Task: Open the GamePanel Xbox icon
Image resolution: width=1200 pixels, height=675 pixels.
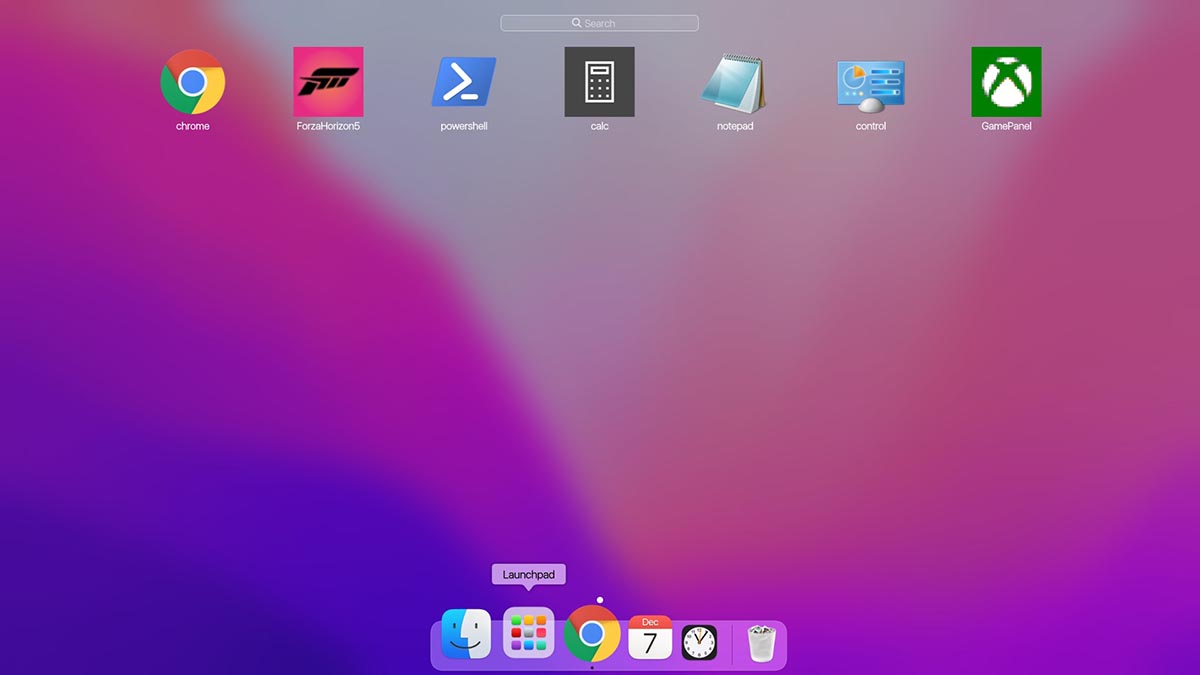Action: pos(1006,82)
